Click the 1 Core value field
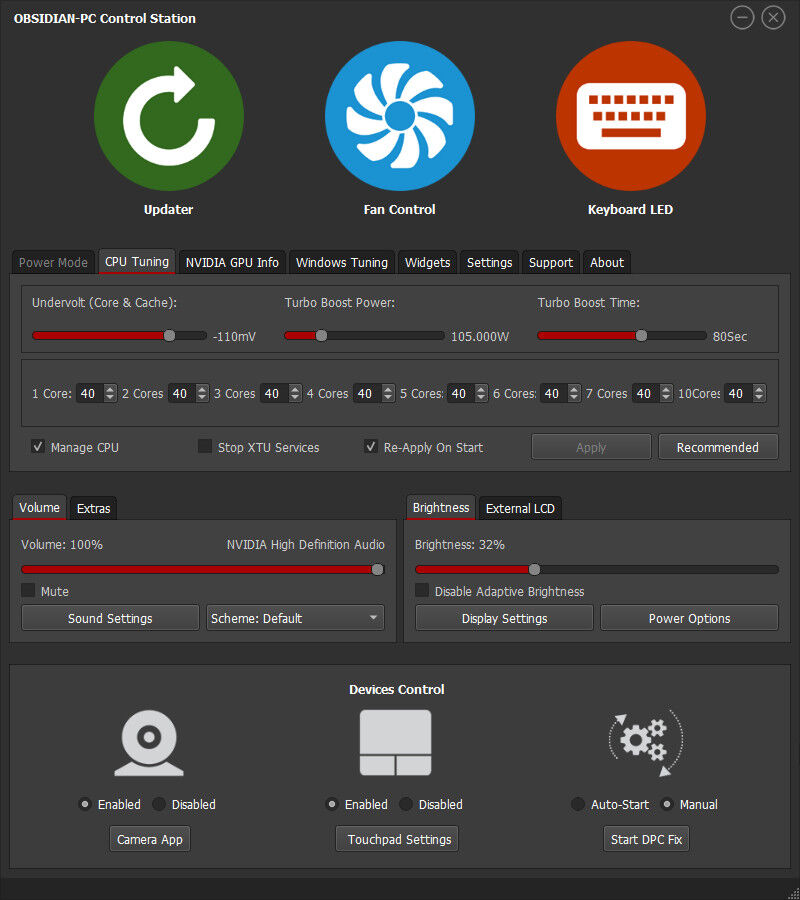The height and width of the screenshot is (900, 800). 90,393
